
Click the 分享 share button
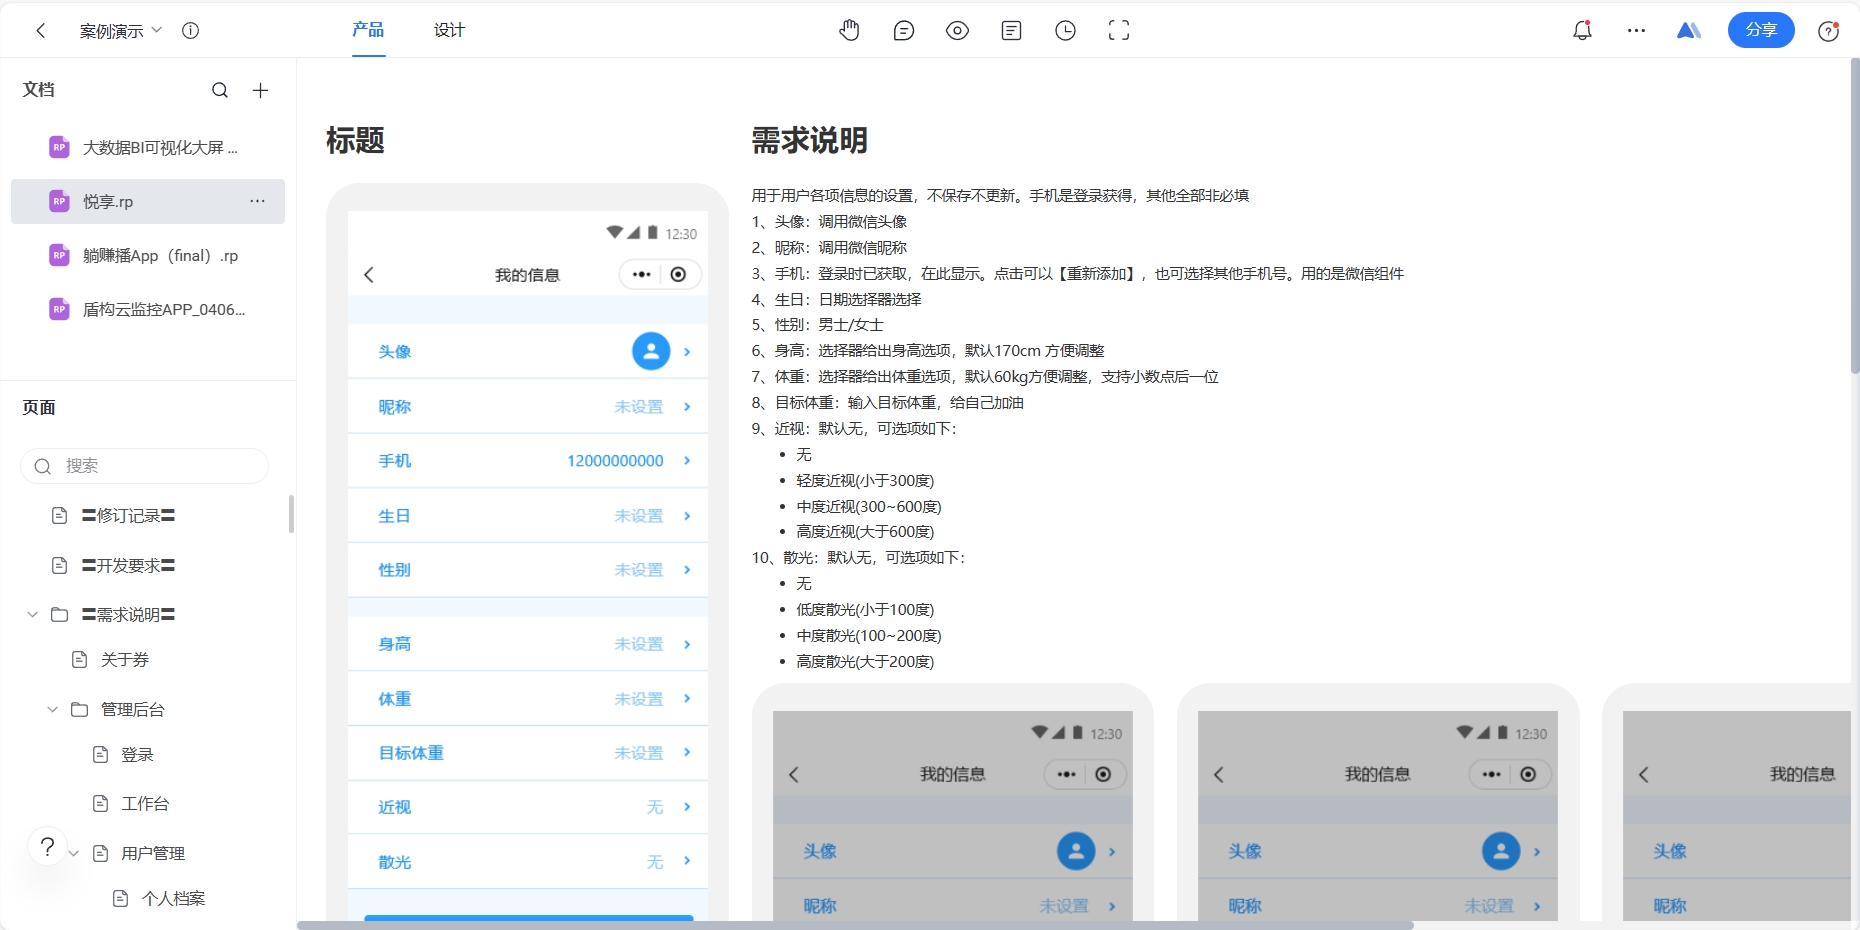click(1761, 30)
